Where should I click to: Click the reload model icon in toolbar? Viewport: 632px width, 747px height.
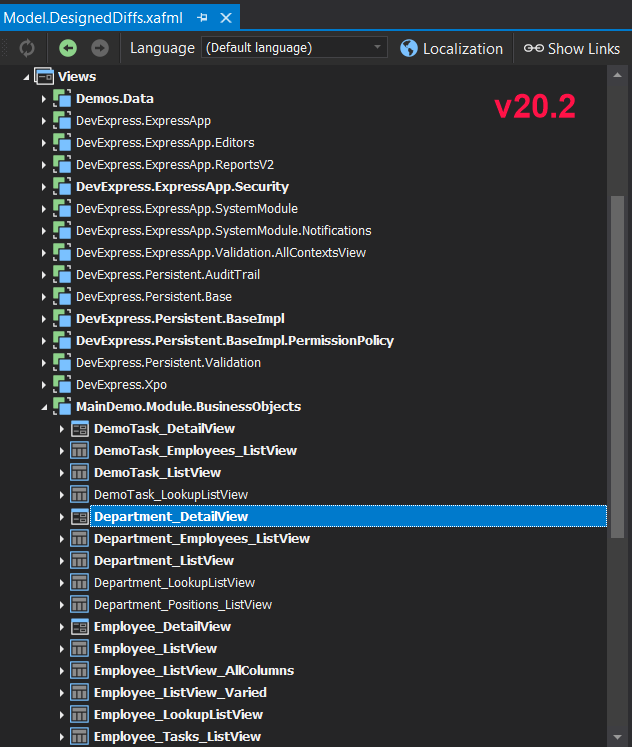pos(27,48)
